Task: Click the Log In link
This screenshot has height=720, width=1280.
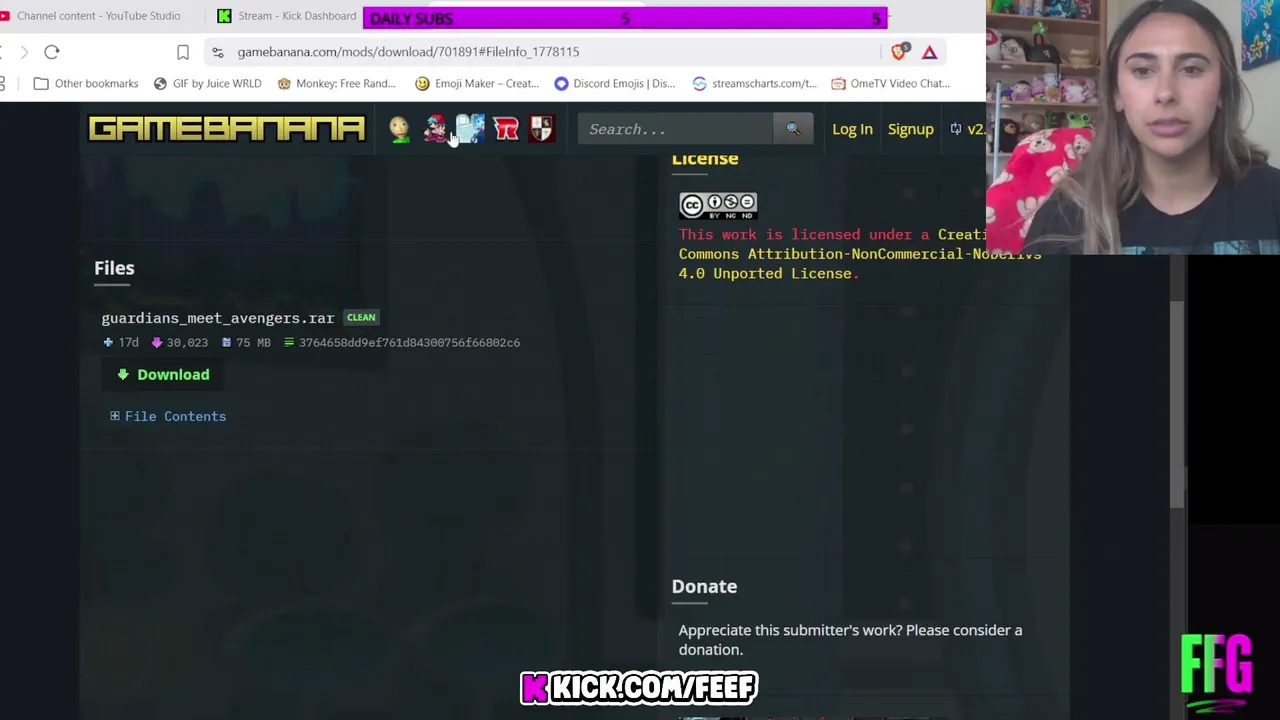Action: (x=852, y=129)
